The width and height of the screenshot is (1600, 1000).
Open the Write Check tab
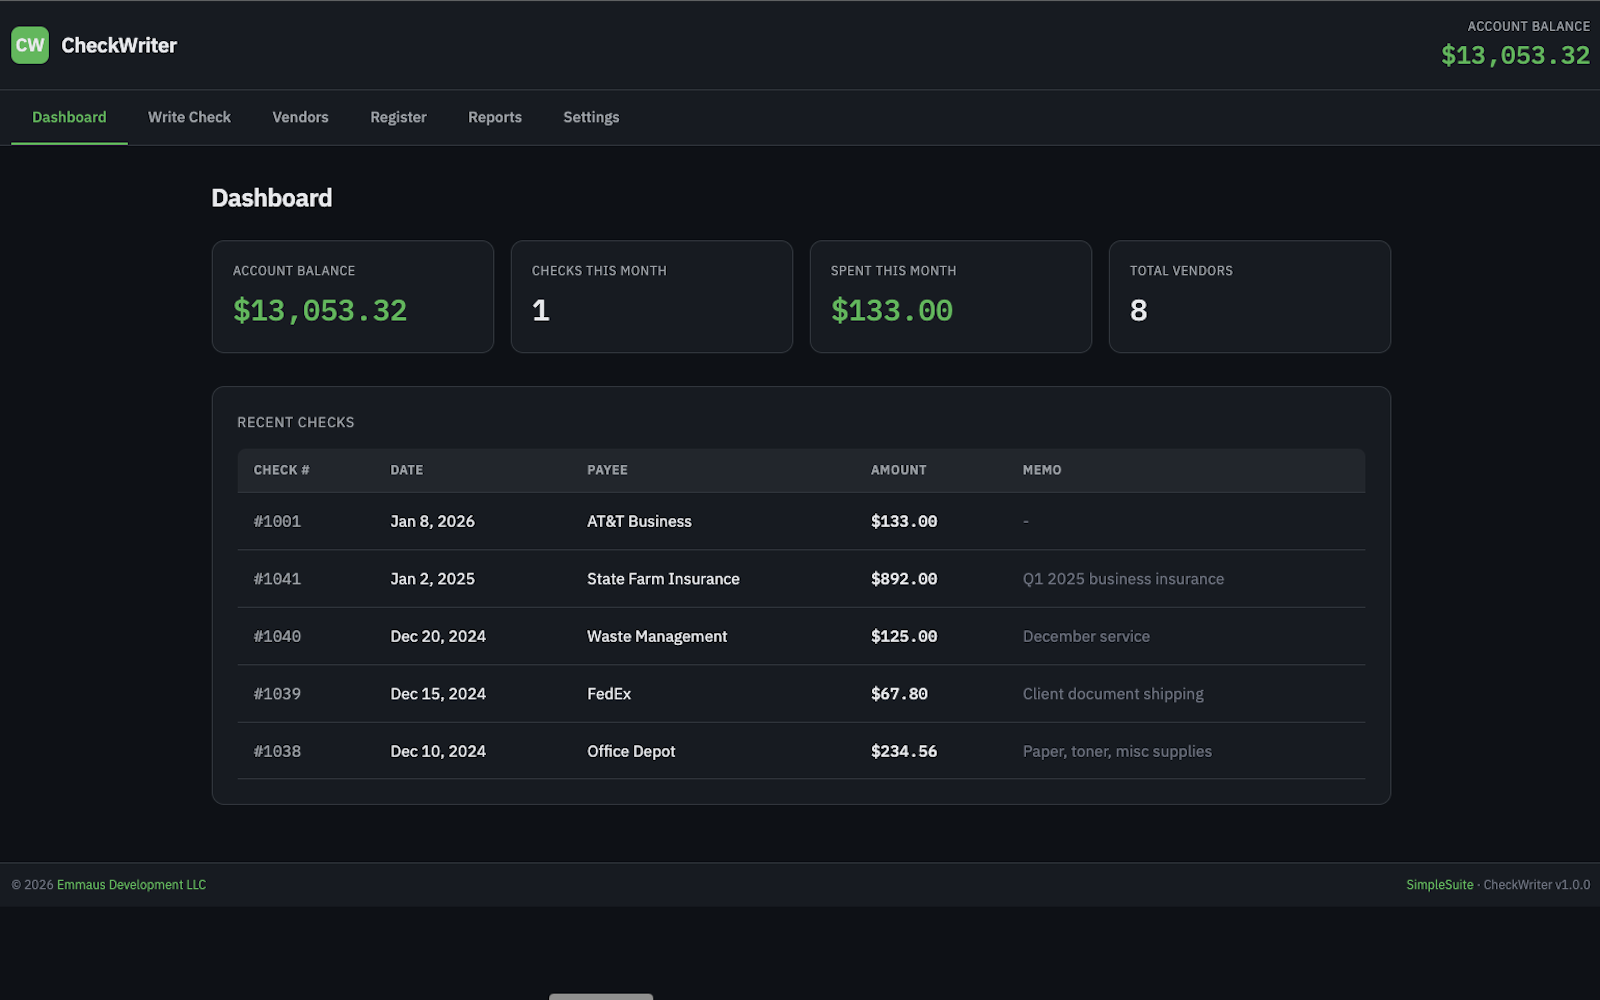point(189,117)
